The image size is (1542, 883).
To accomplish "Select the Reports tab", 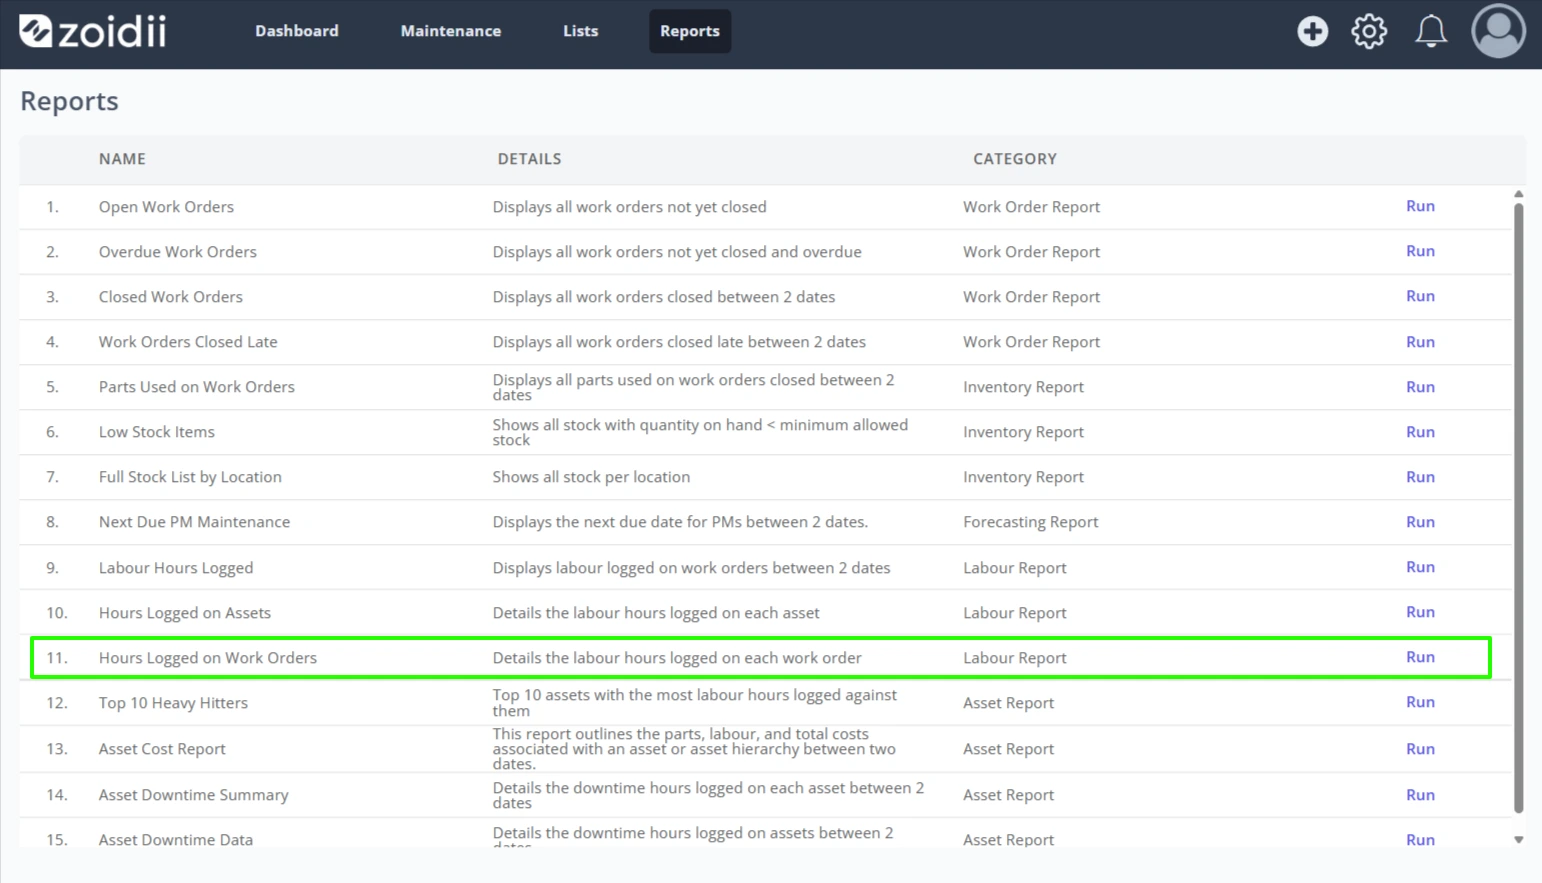I will point(690,31).
